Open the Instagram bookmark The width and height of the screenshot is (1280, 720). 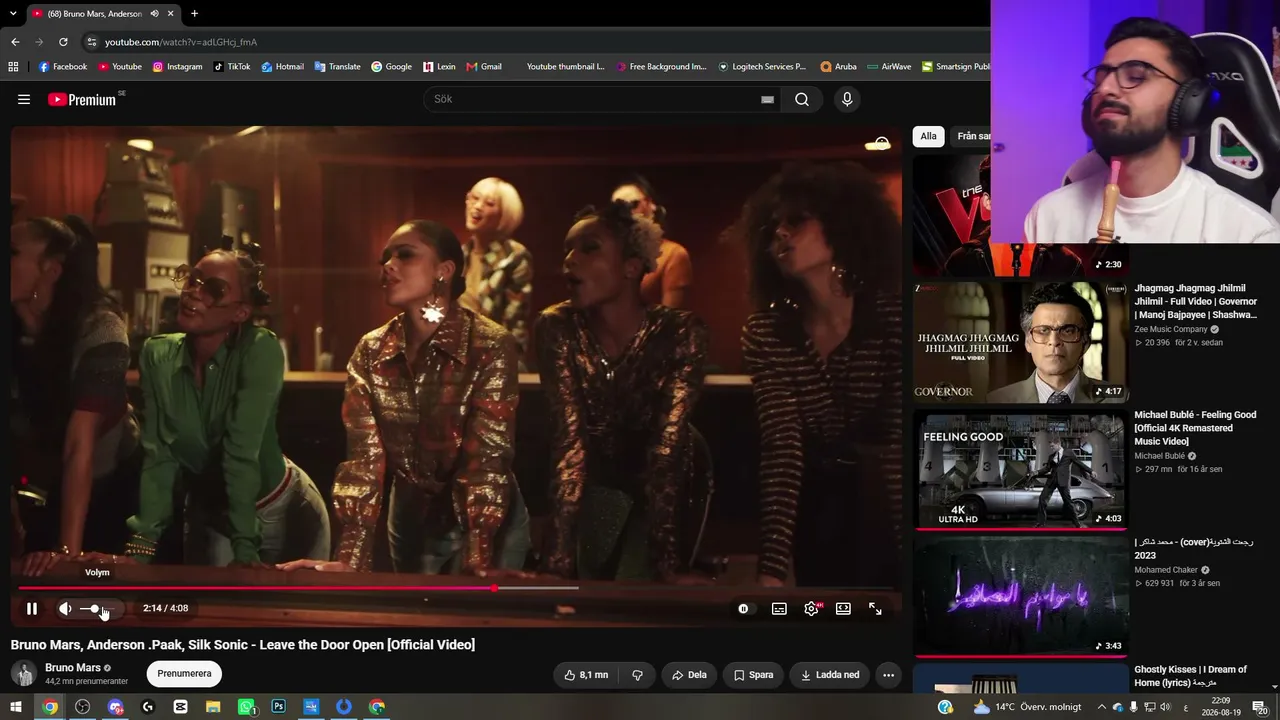[177, 67]
